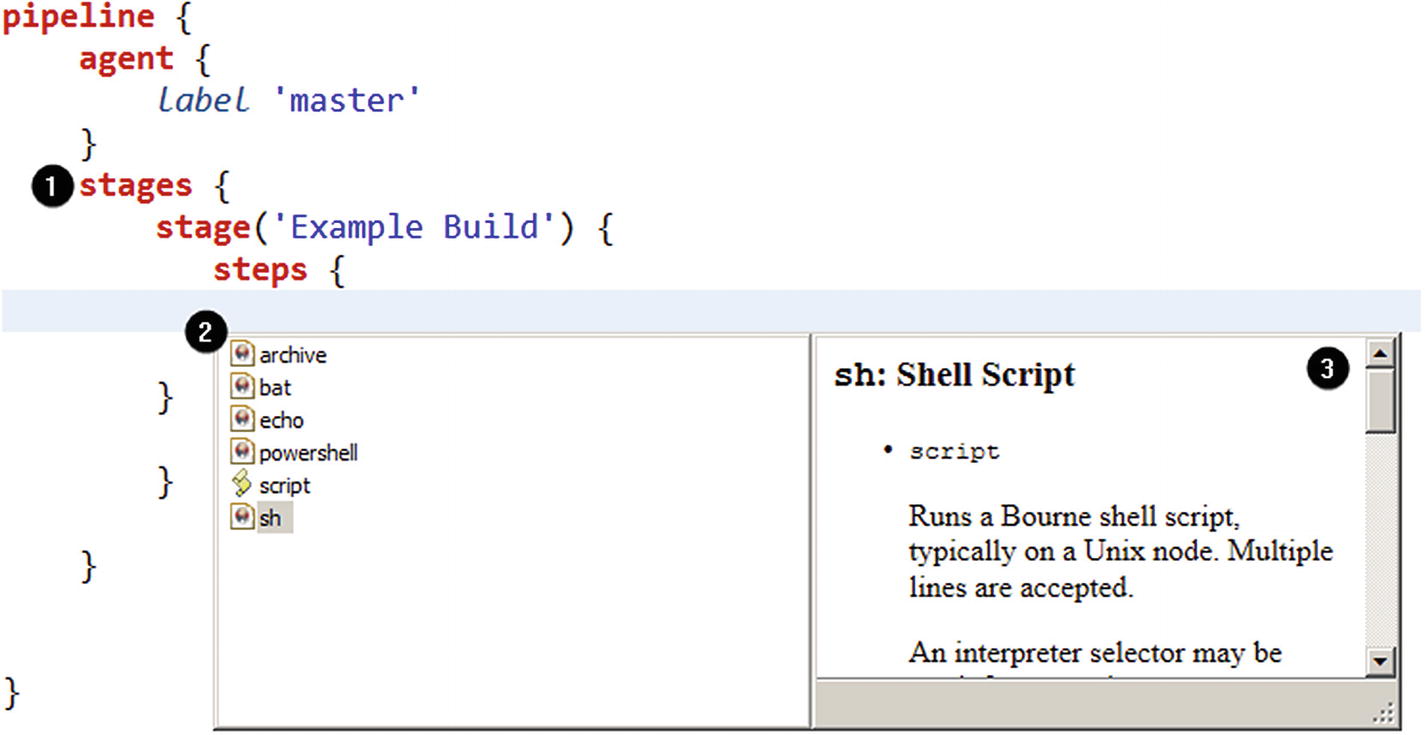Click the 'label' keyword in the editor
The image size is (1425, 735).
tap(204, 100)
